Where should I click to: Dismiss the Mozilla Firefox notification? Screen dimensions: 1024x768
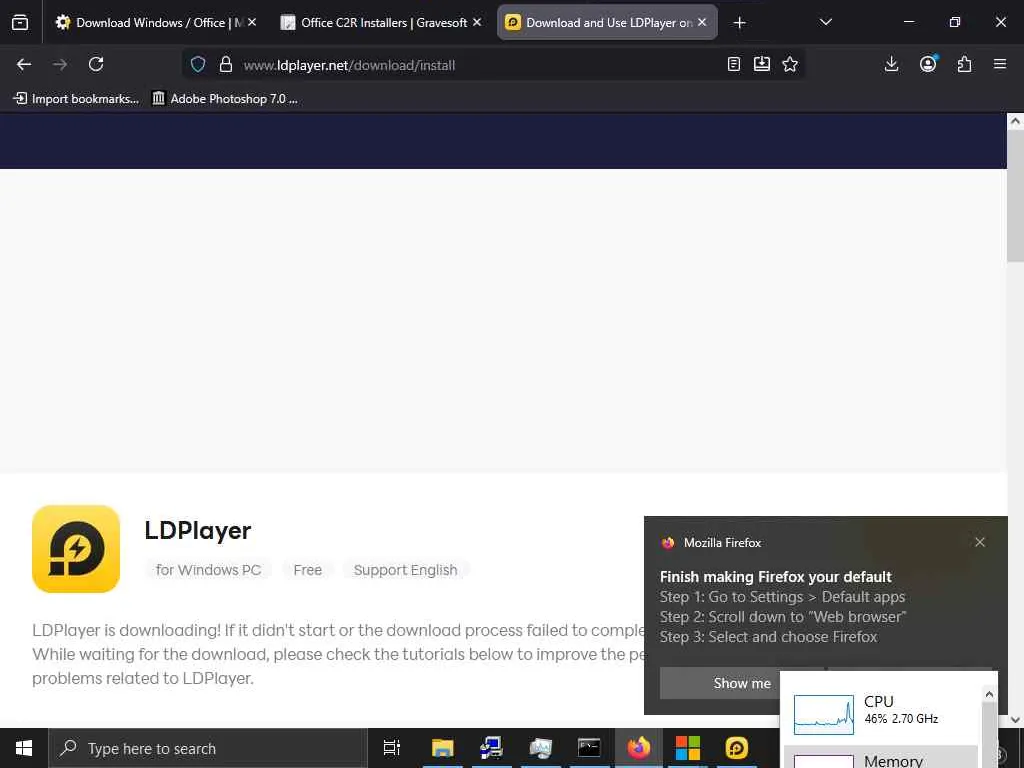[x=980, y=542]
